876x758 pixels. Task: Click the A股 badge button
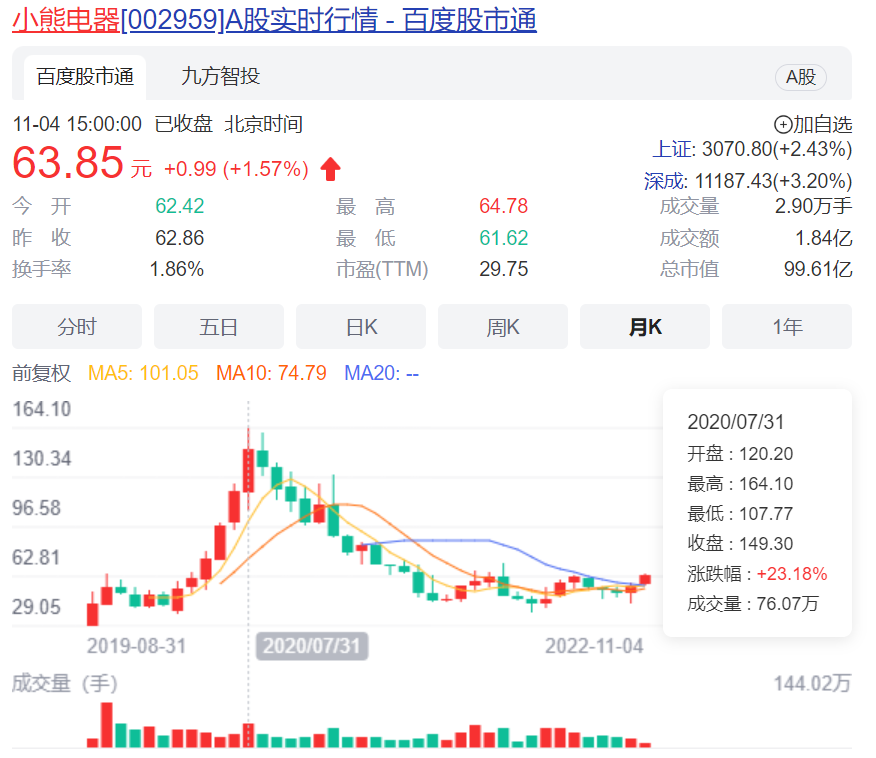(801, 77)
